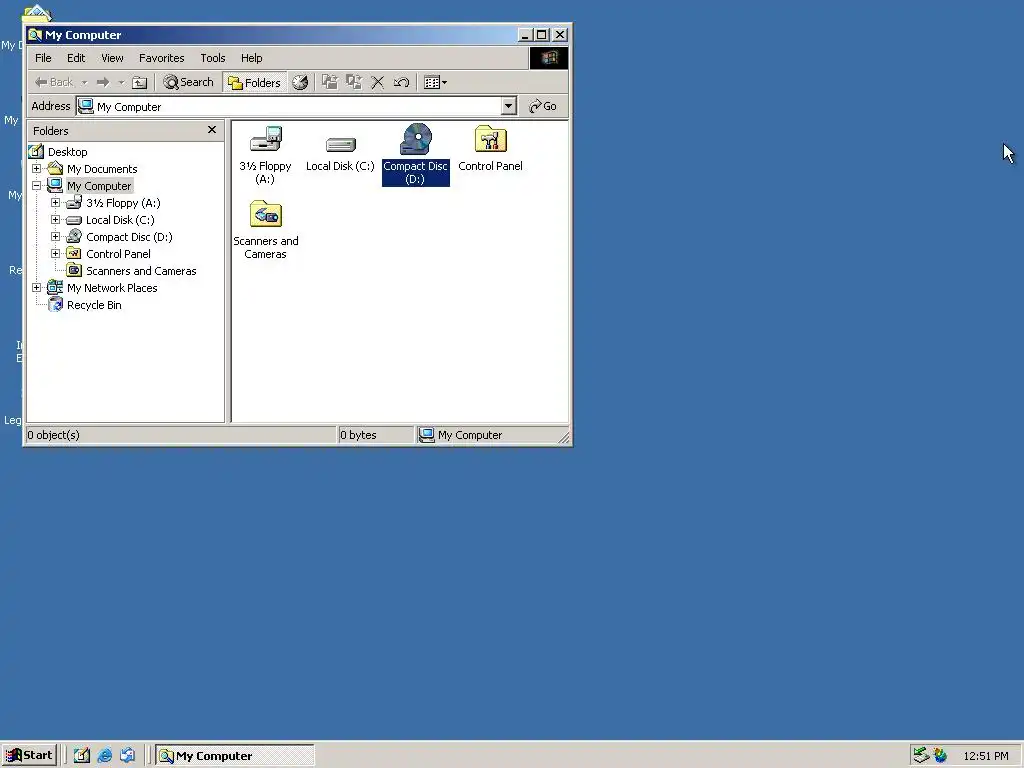This screenshot has width=1024, height=768.
Task: Click the Move To toolbar icon
Action: tap(330, 82)
